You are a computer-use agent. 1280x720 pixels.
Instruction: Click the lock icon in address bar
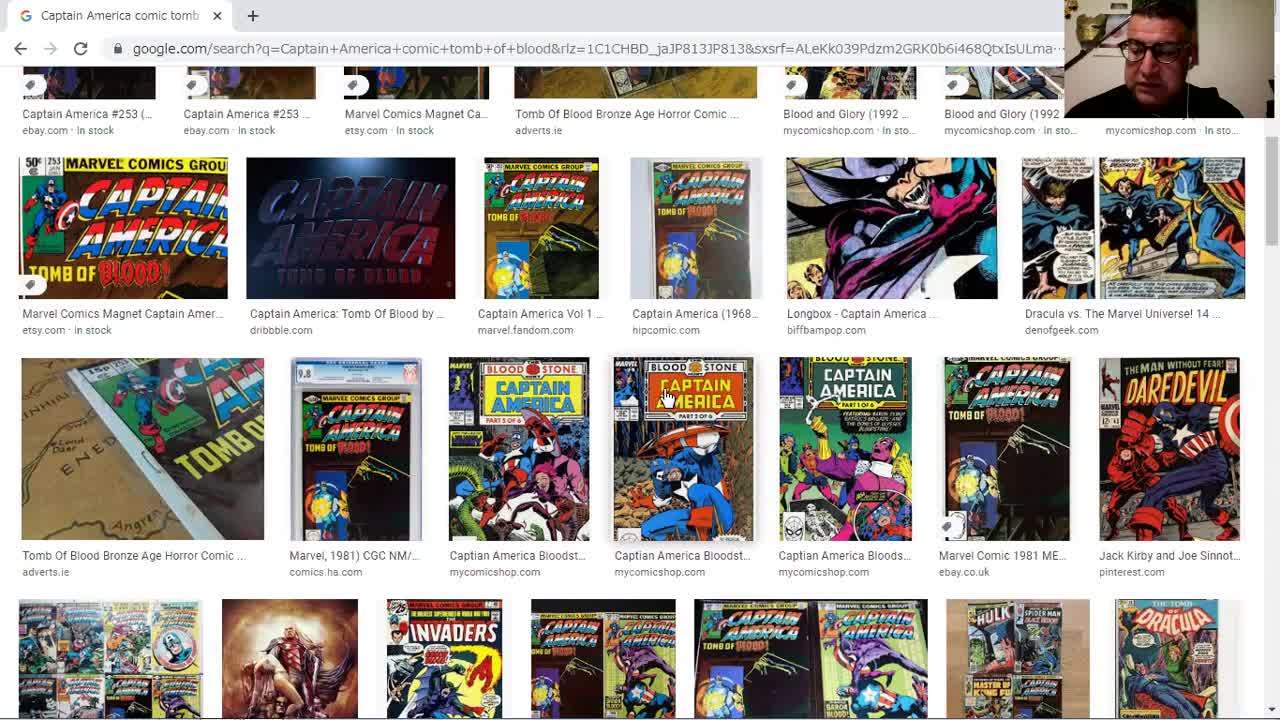tap(118, 48)
